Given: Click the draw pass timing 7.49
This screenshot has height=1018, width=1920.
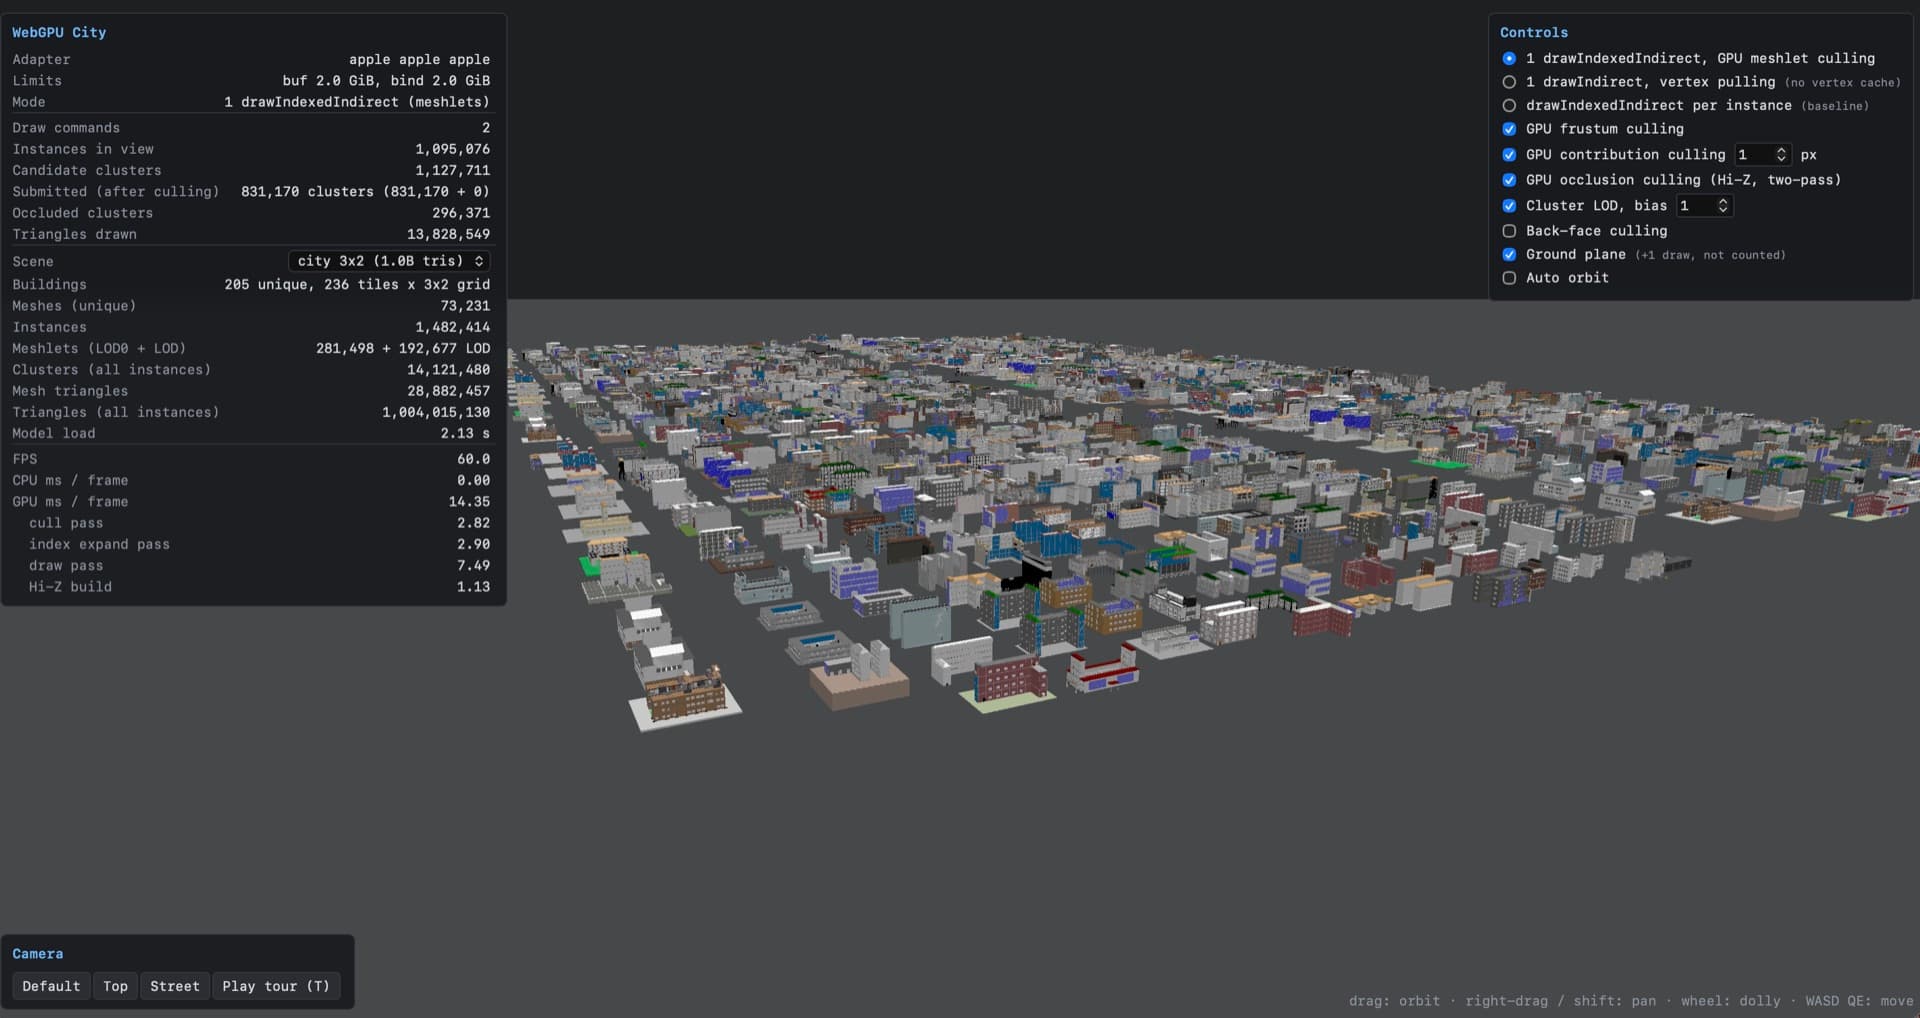Looking at the screenshot, I should [x=473, y=566].
